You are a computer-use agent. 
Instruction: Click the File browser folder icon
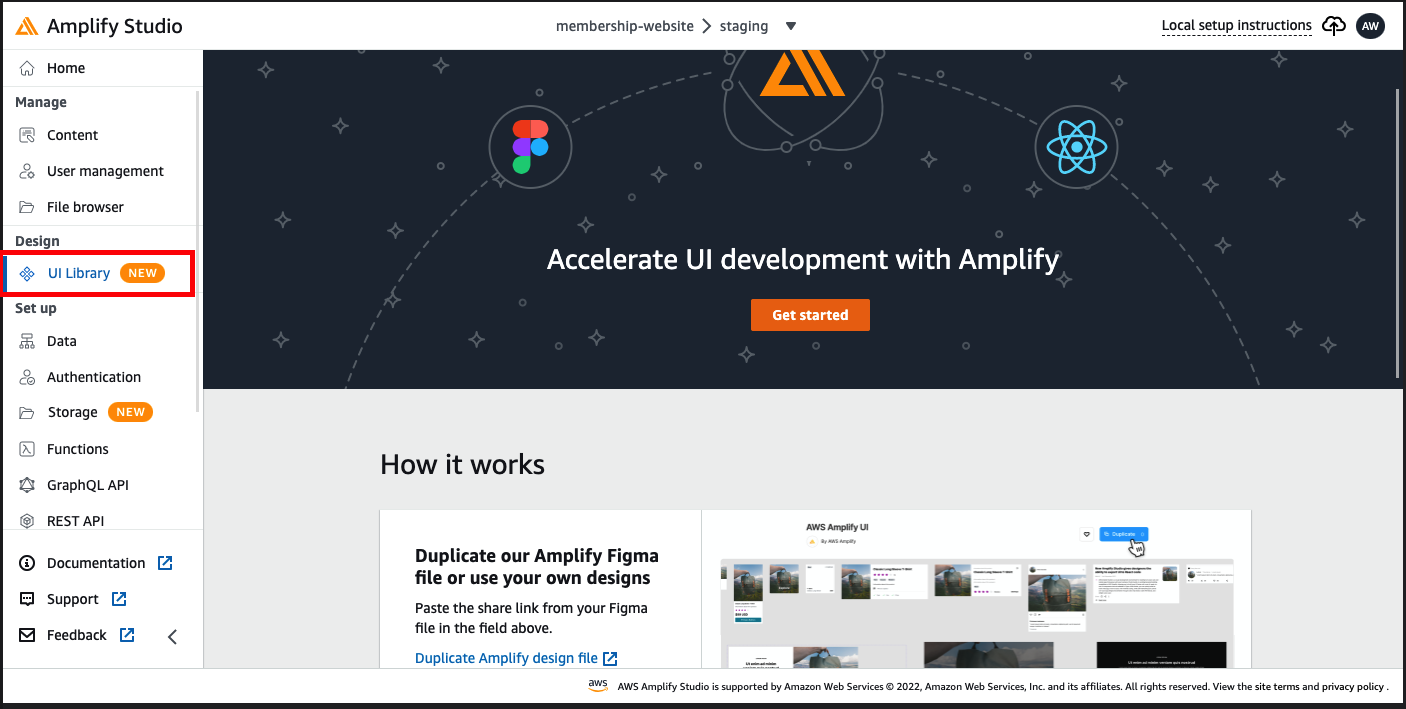click(27, 207)
